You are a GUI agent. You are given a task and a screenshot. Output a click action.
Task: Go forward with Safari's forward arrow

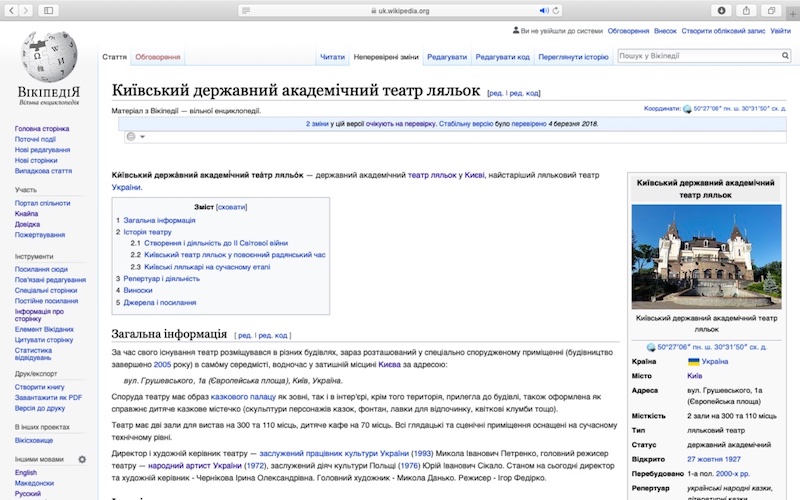click(x=26, y=10)
